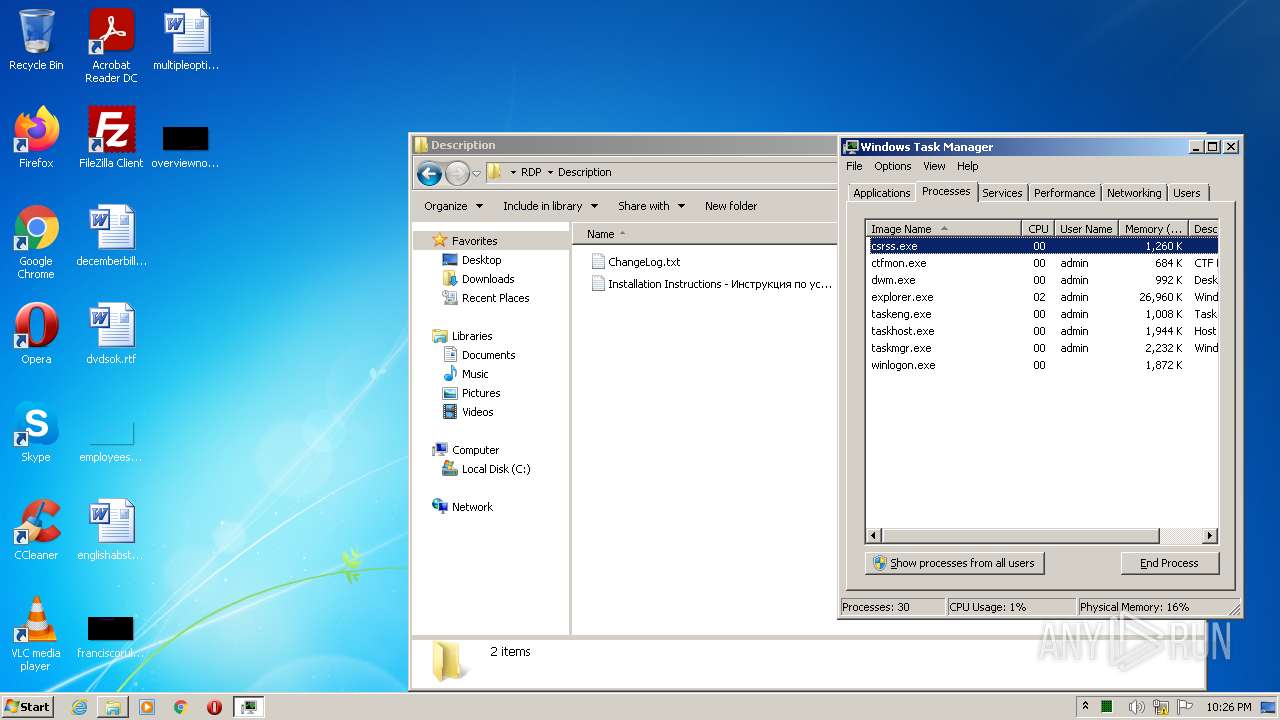
Task: Open Task Manager View menu
Action: (x=934, y=166)
